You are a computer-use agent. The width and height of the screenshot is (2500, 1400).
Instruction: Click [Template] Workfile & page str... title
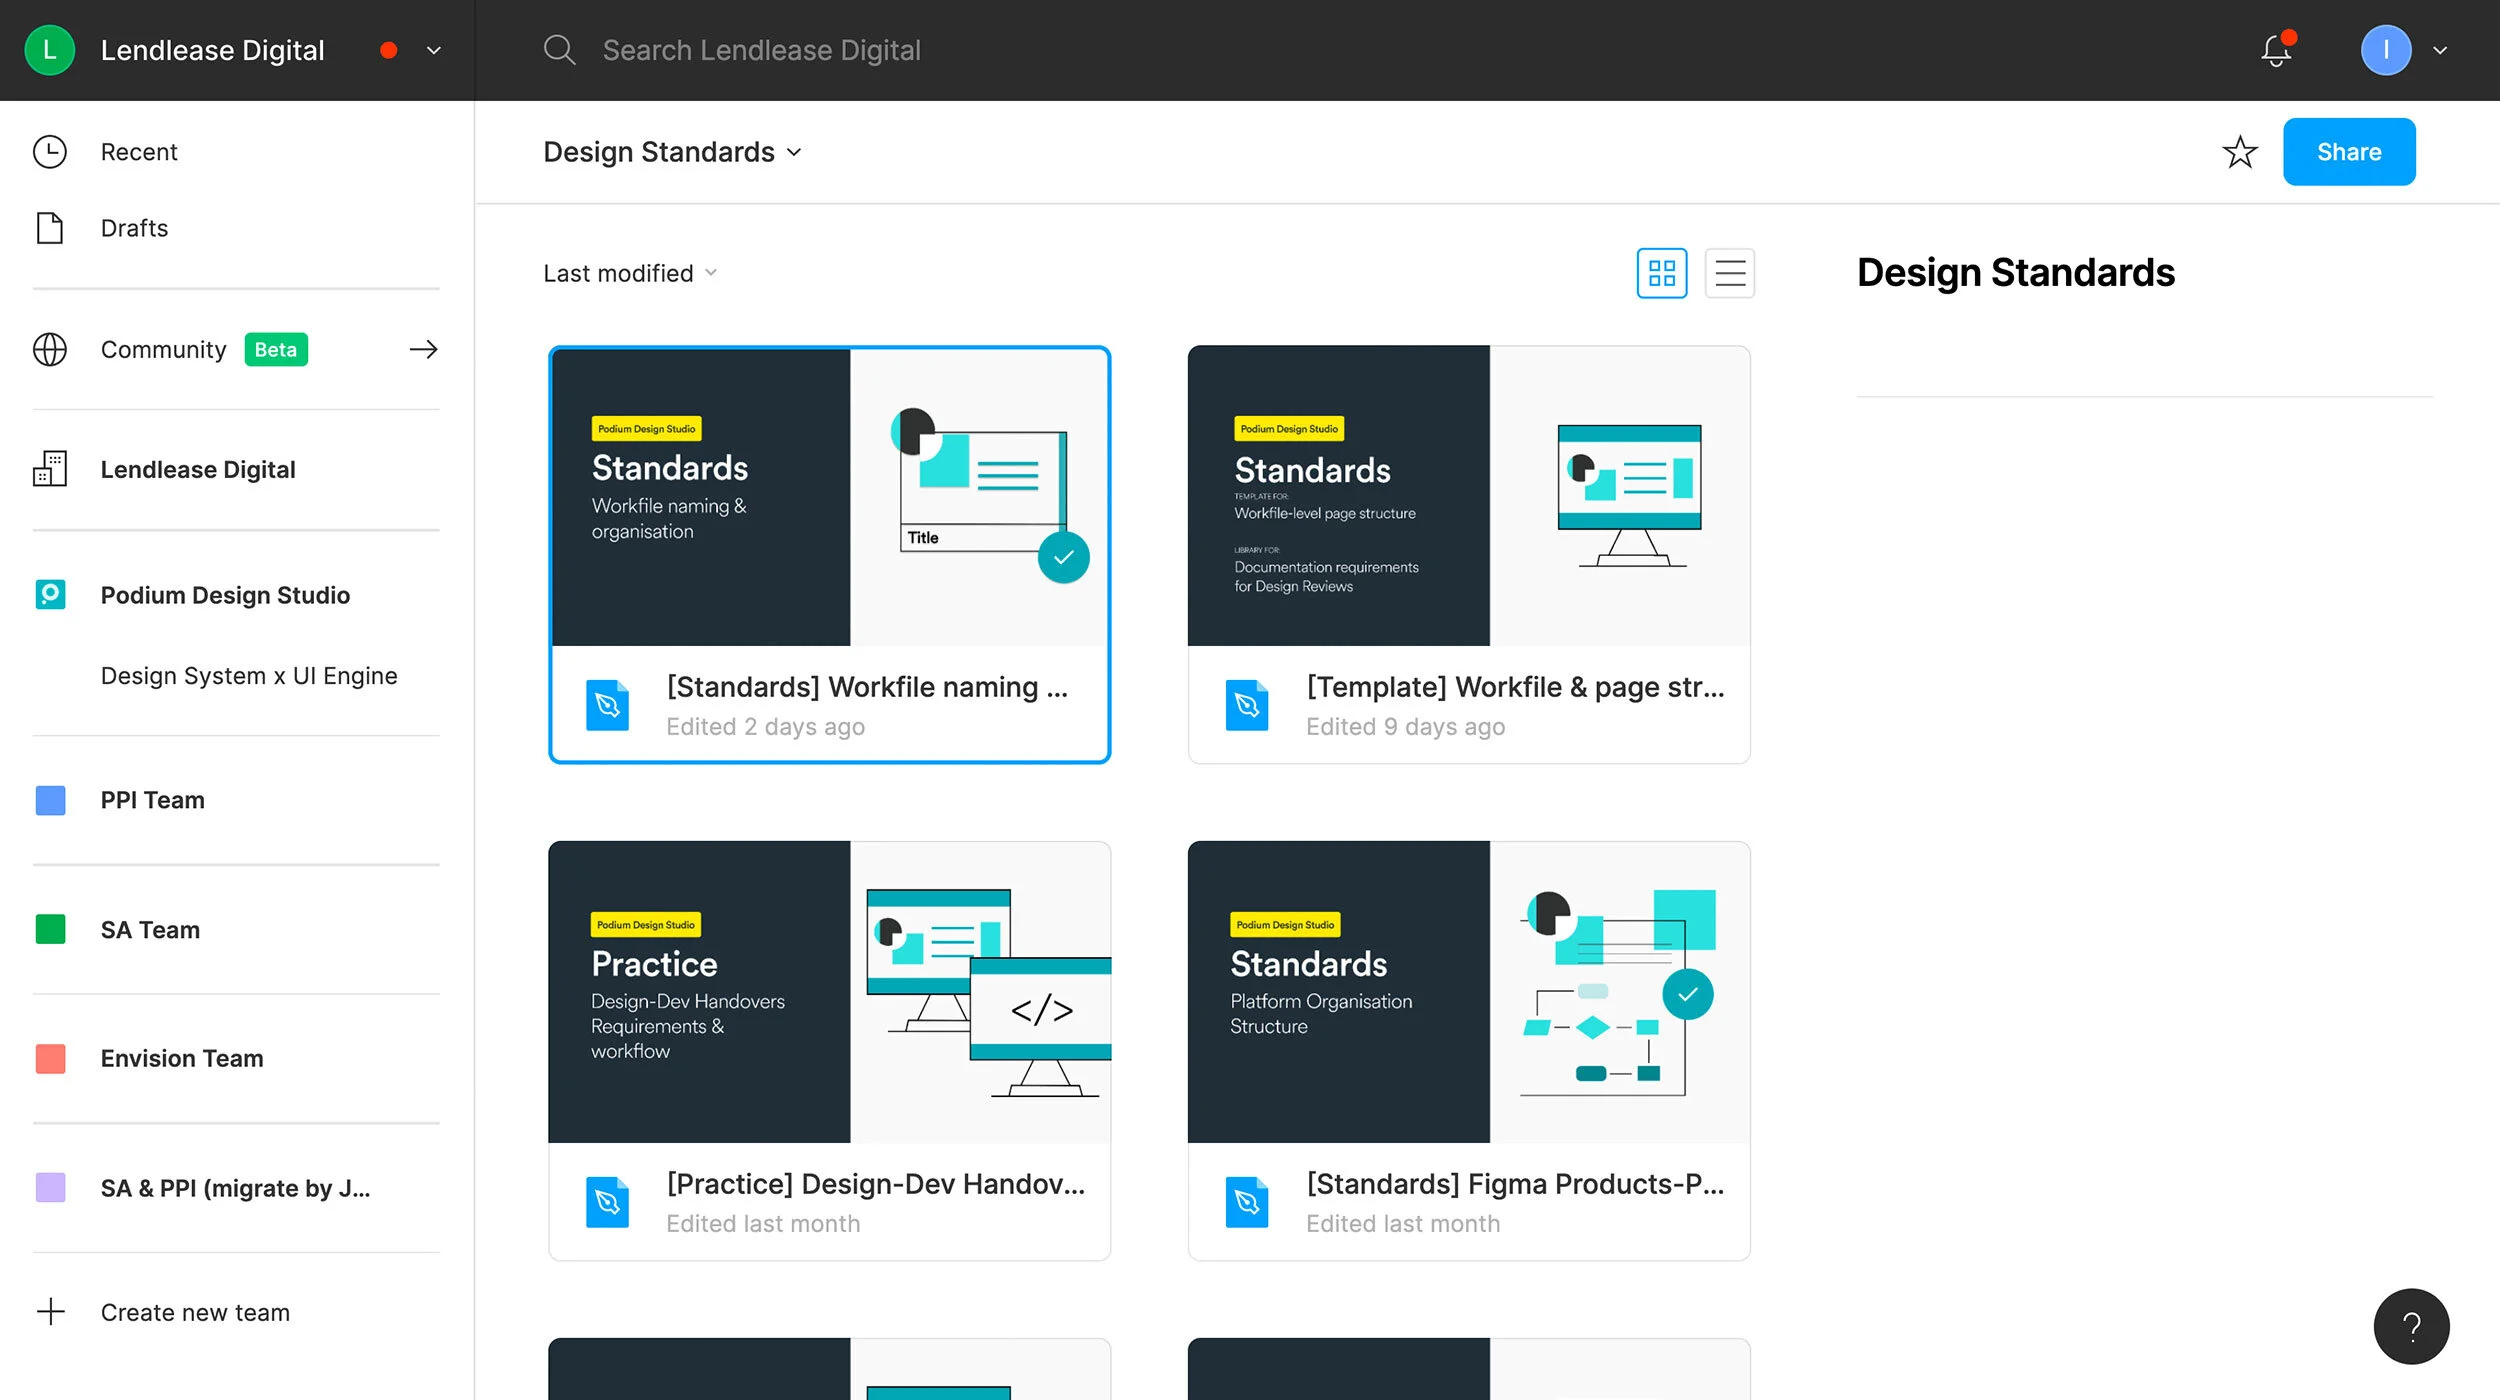(x=1515, y=687)
